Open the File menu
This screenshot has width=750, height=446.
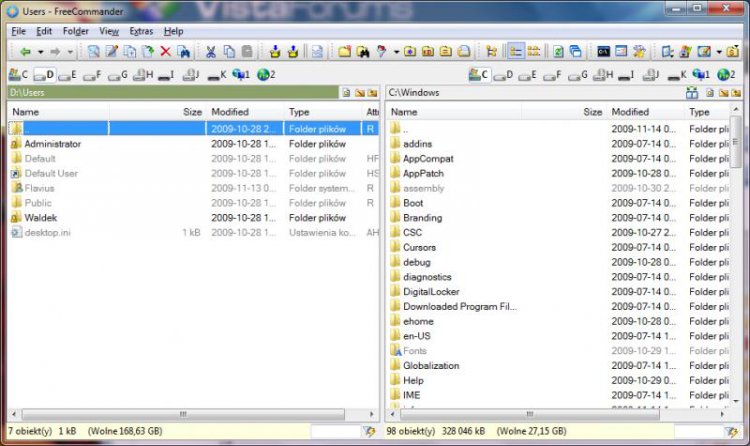(19, 31)
